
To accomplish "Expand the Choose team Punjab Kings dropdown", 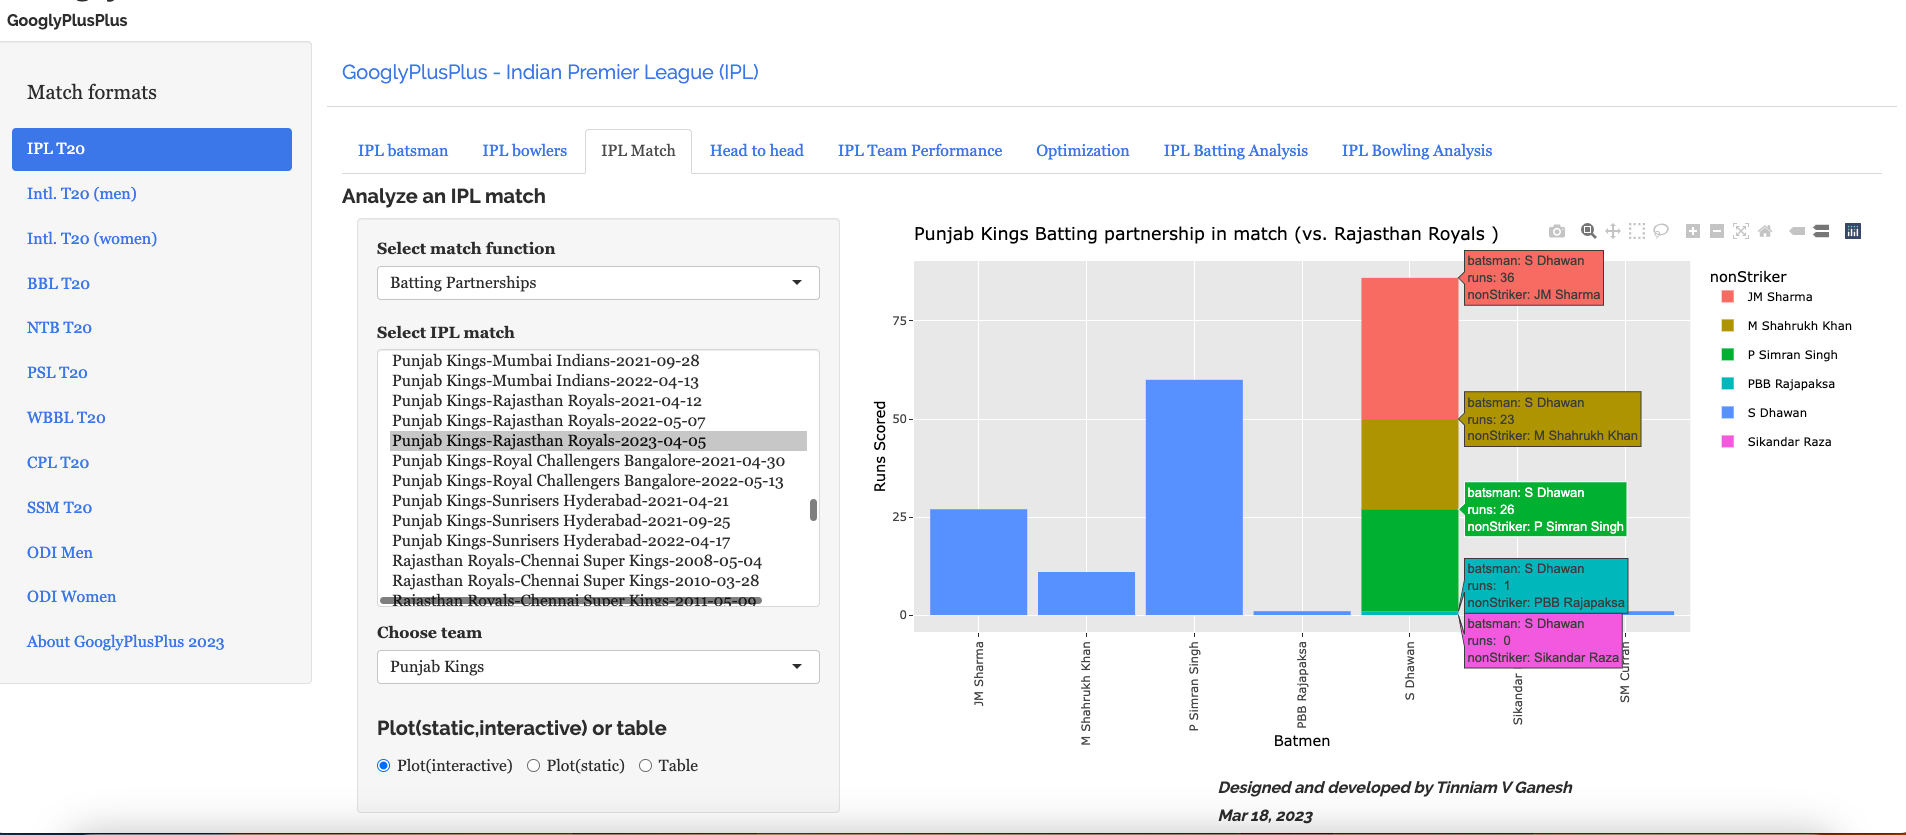I will (x=598, y=667).
